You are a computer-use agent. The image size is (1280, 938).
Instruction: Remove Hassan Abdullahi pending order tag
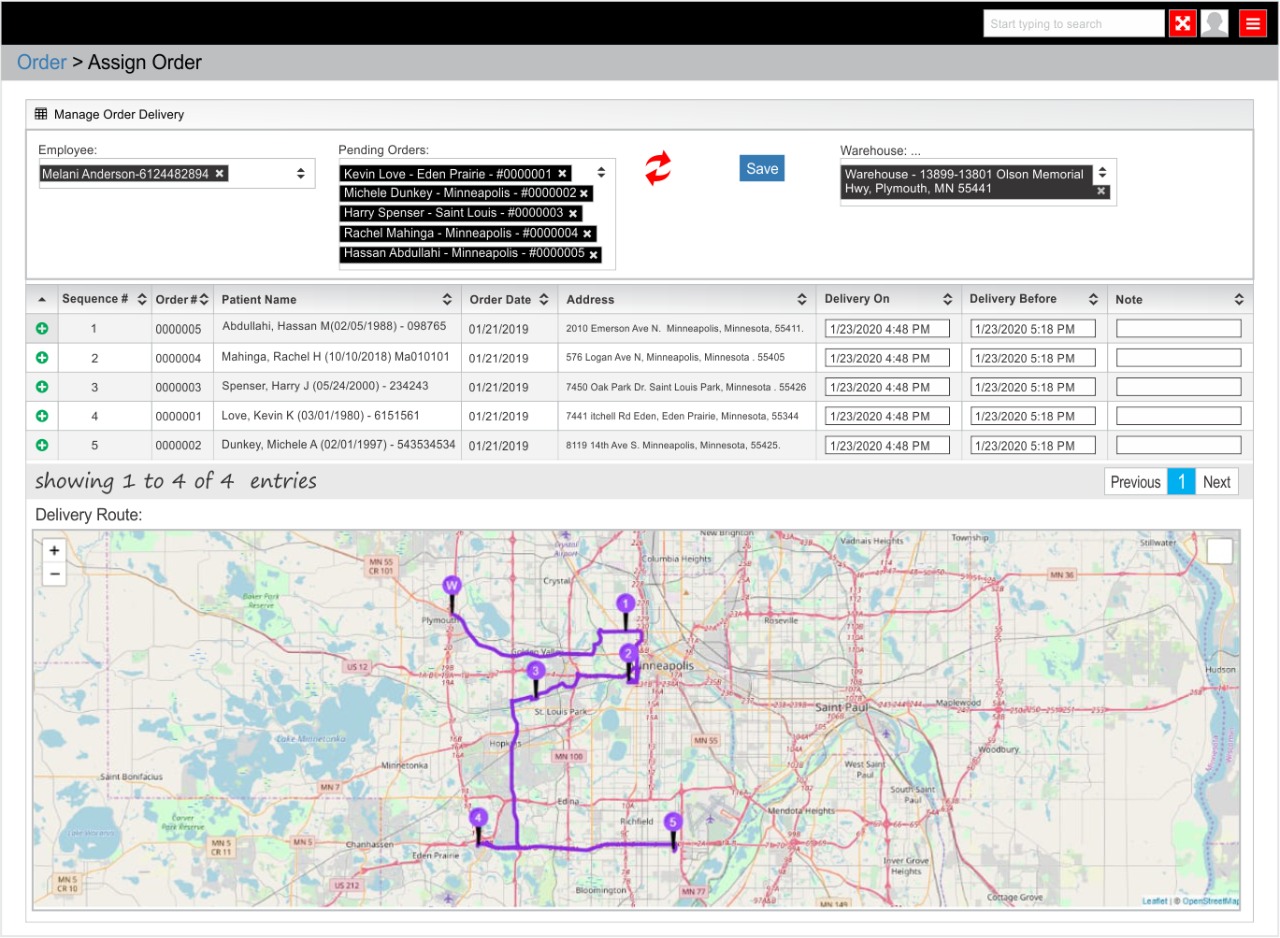593,255
